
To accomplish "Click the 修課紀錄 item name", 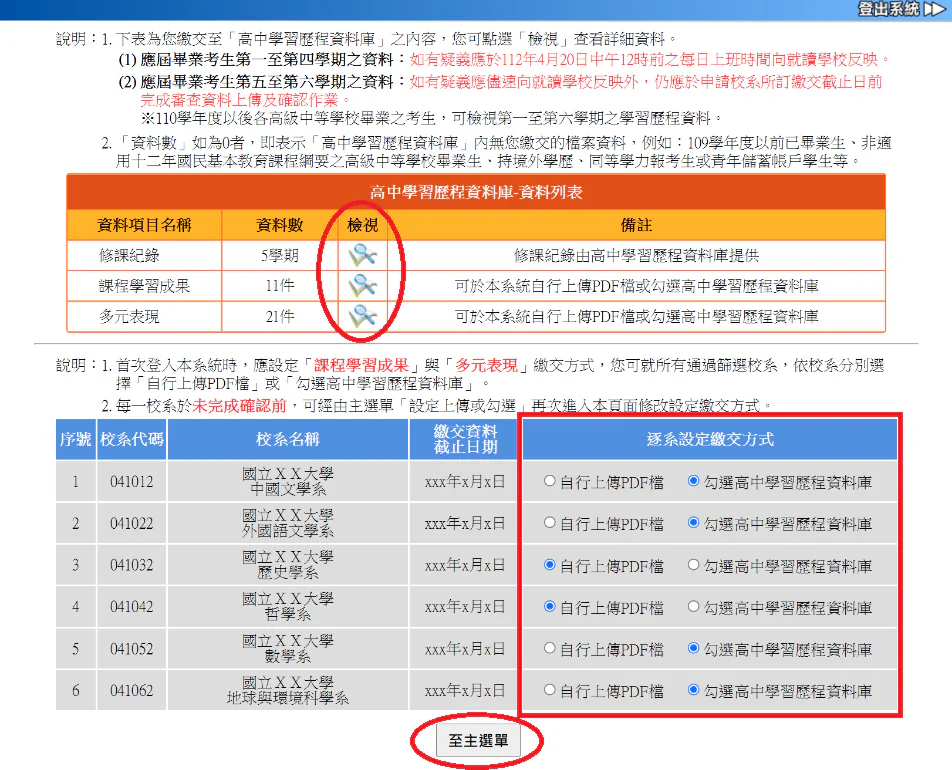I will pyautogui.click(x=129, y=255).
